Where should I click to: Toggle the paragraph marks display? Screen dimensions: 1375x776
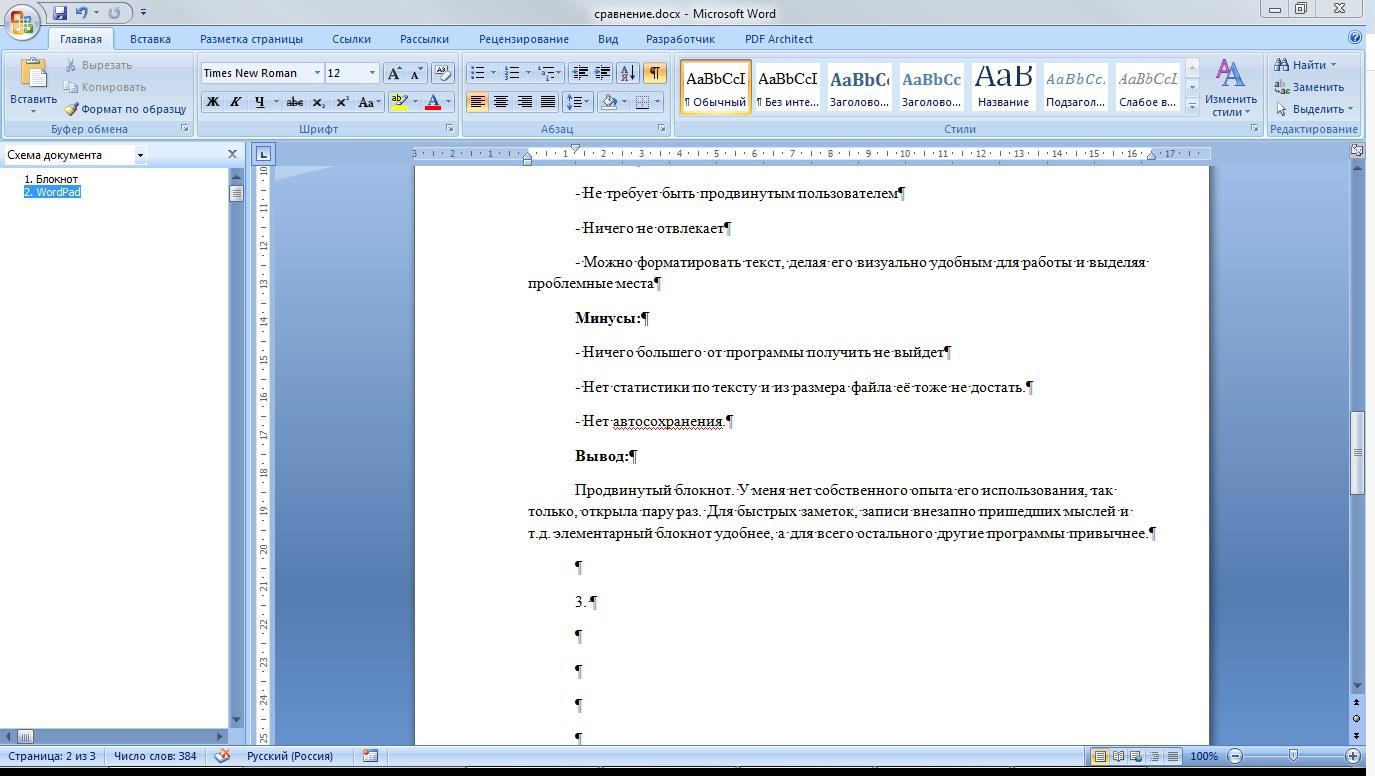tap(654, 73)
